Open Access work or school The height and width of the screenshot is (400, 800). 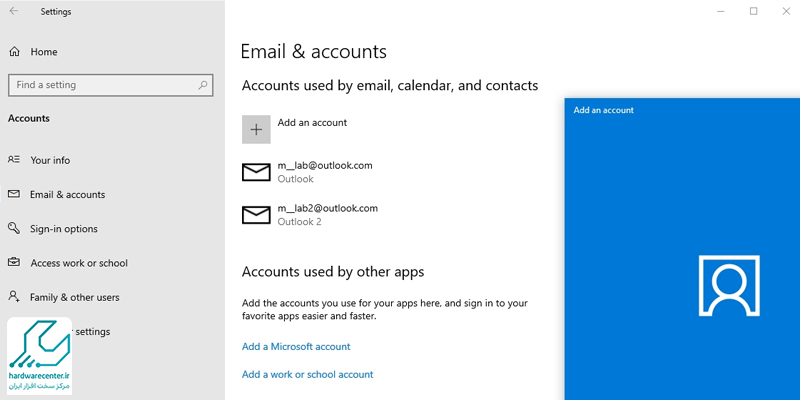[79, 263]
